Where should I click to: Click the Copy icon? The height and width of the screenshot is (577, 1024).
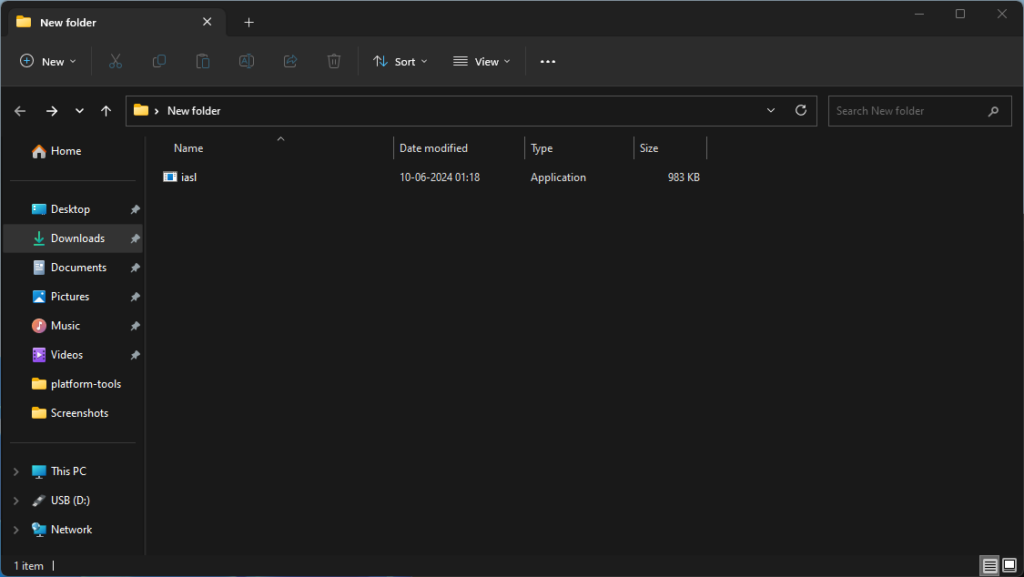(x=159, y=61)
